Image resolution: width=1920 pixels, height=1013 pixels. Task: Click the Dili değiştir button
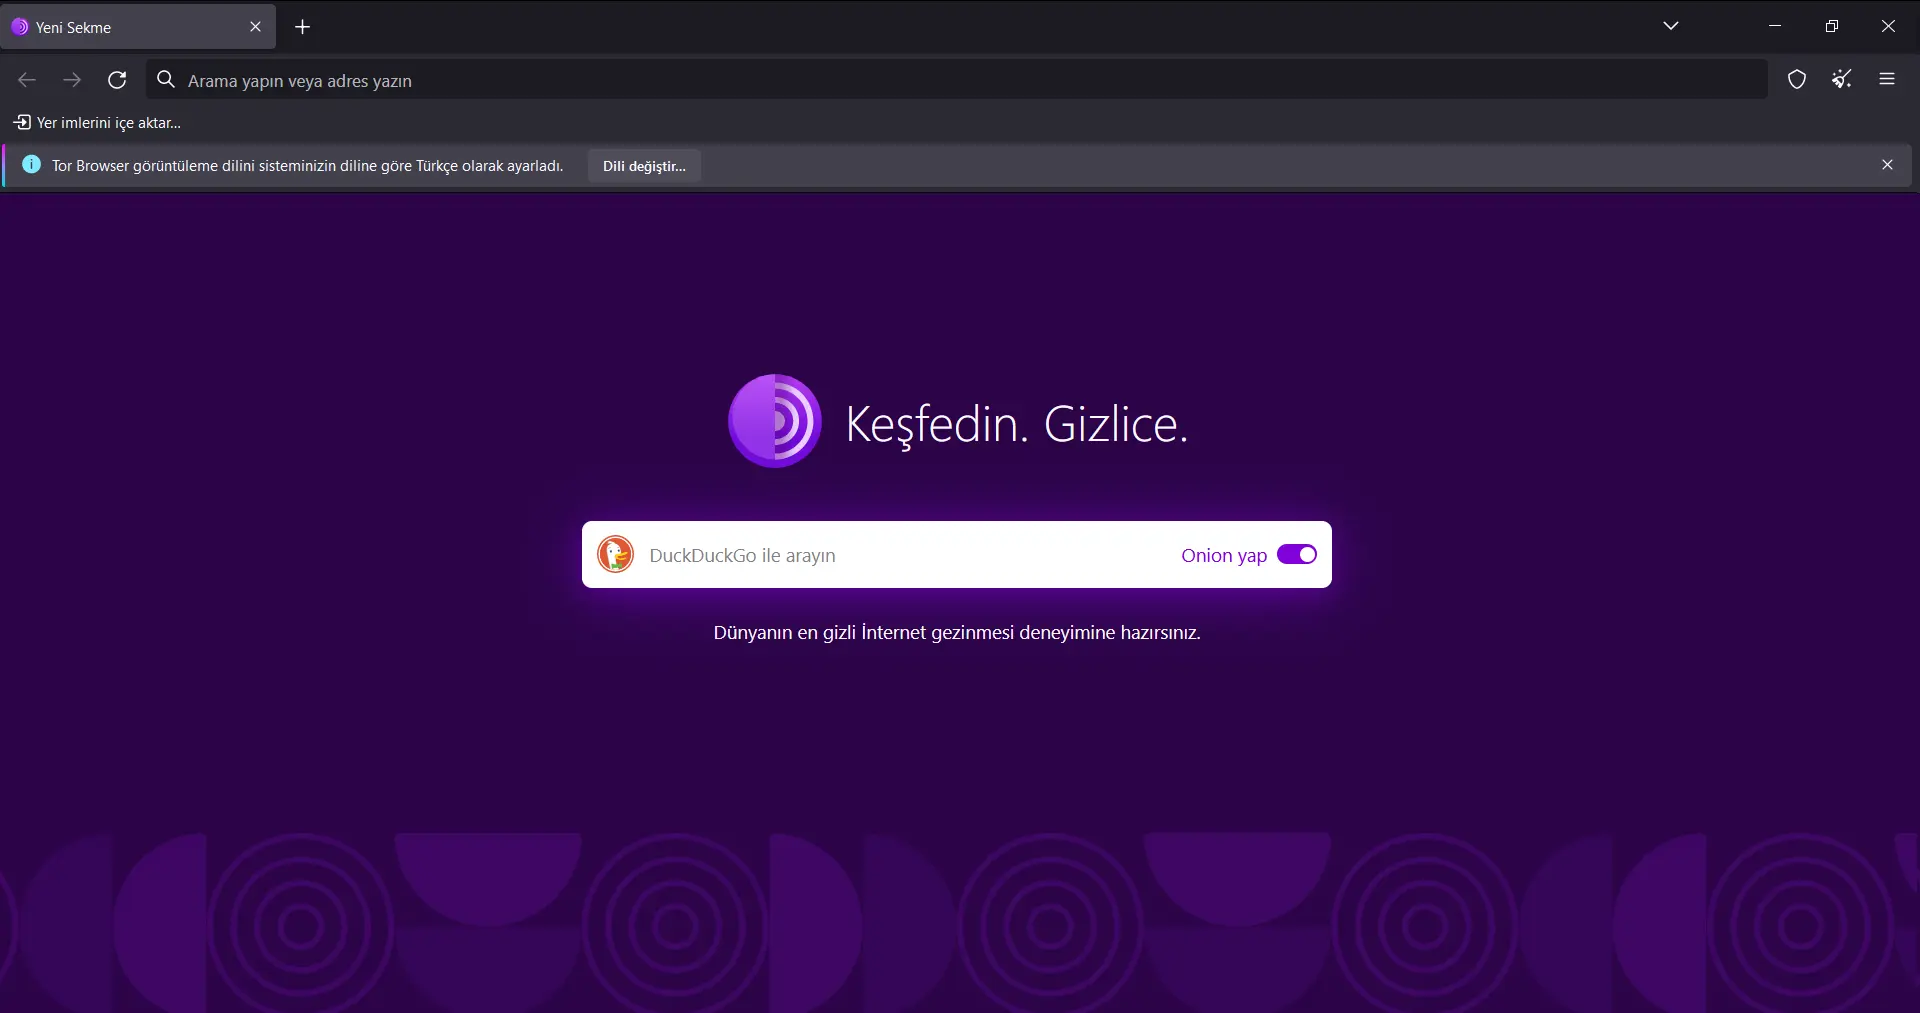pos(644,166)
